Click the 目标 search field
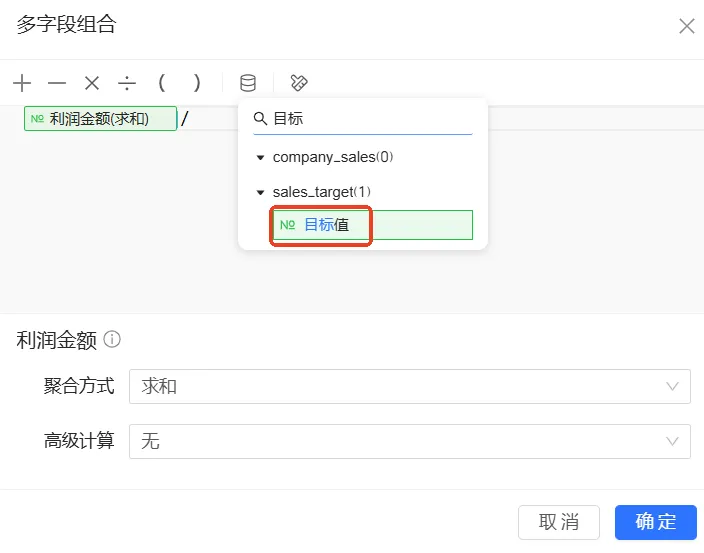 point(370,118)
